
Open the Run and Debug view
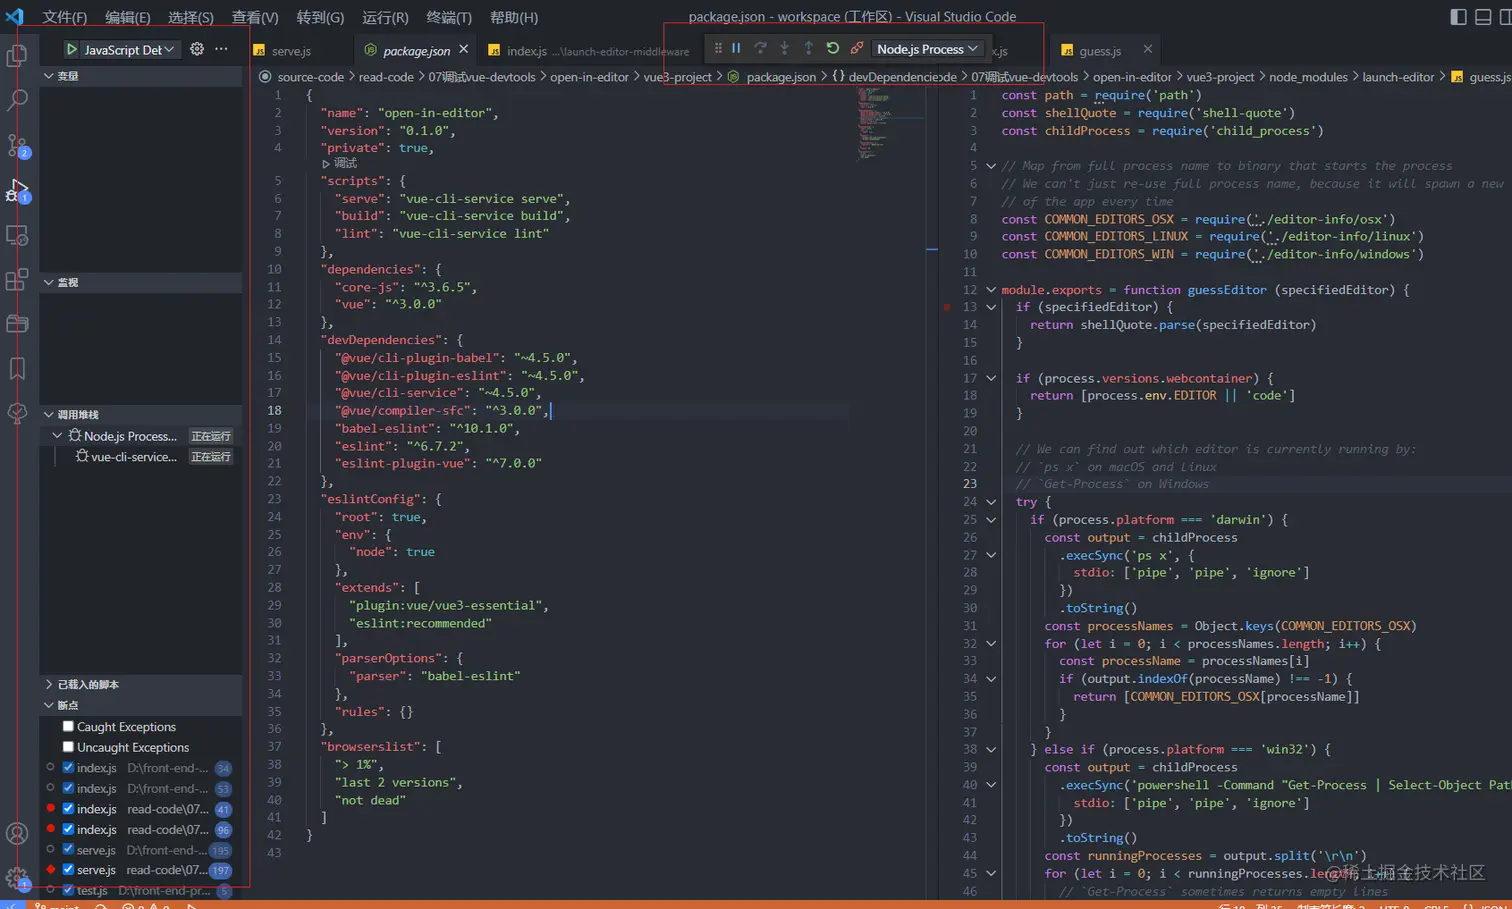click(17, 190)
